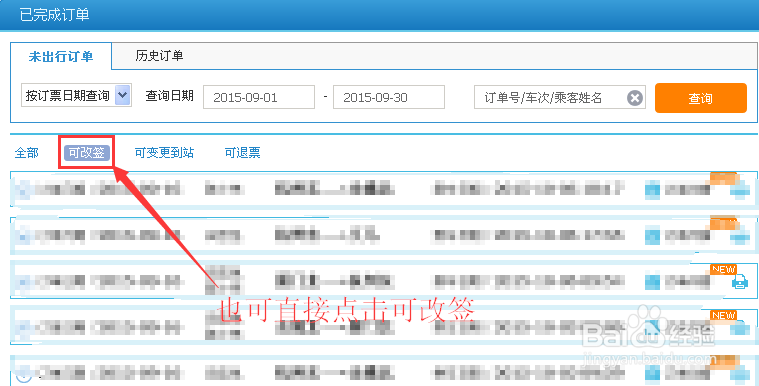Open the 历史订单 tab
This screenshot has width=759, height=386.
(x=159, y=56)
